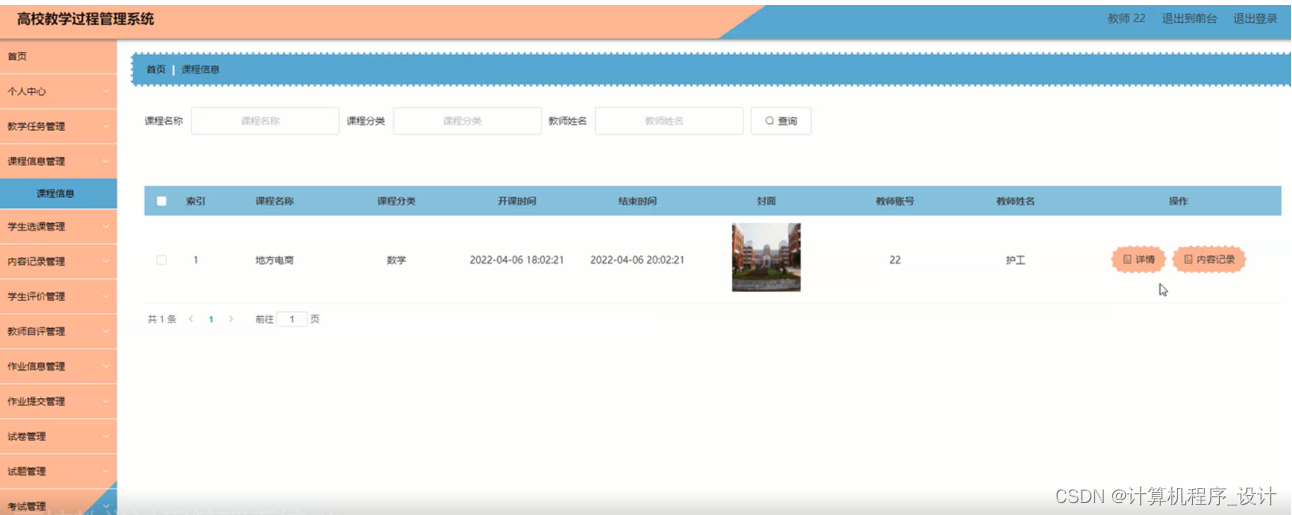Screen dimensions: 1292x515
Task: Expand the 内容记录管理 sidebar menu
Action: [58, 261]
